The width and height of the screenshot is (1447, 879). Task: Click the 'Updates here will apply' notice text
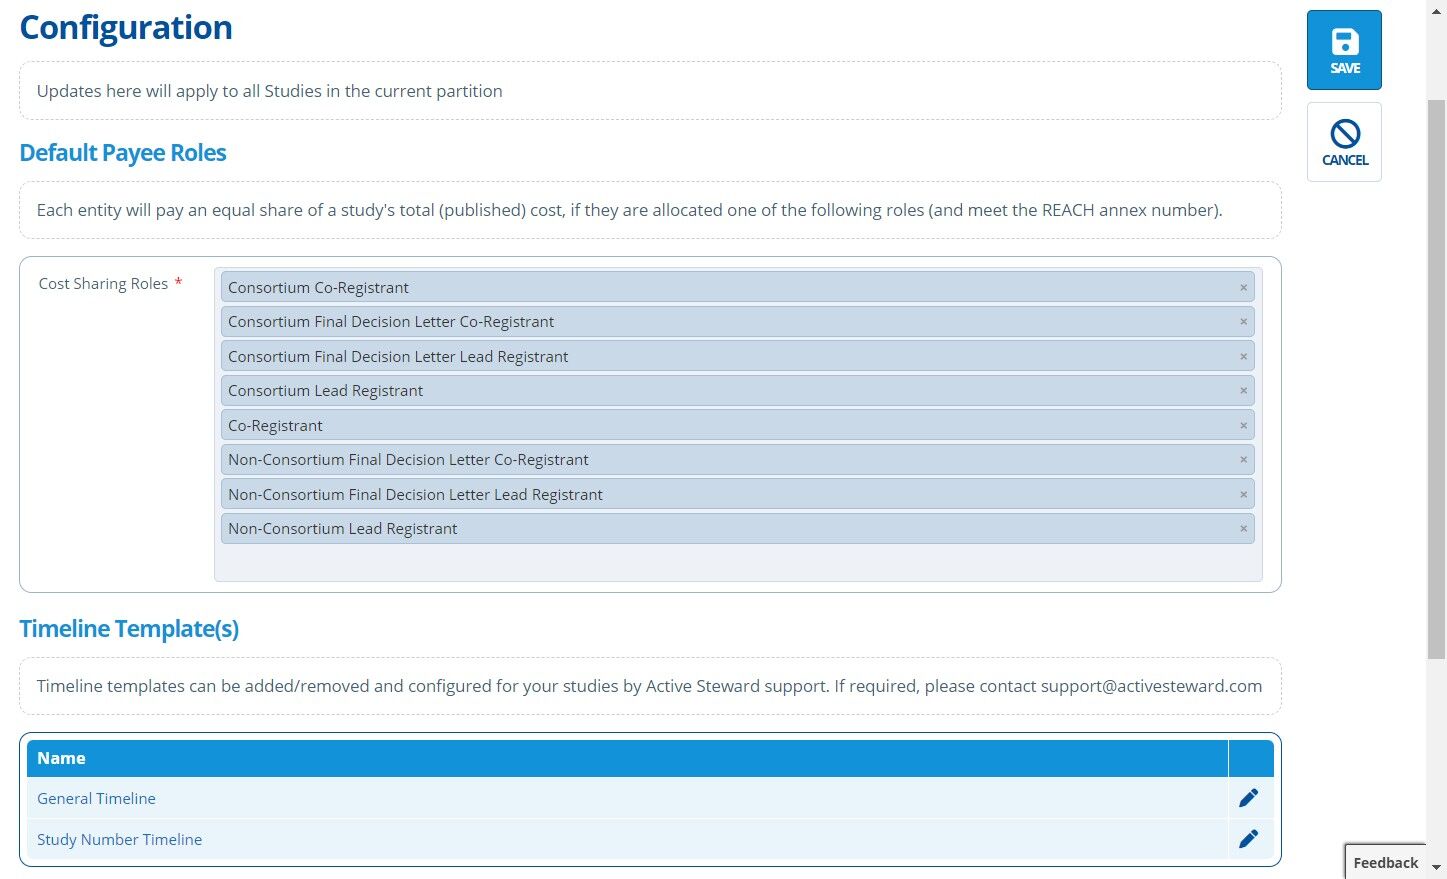[x=270, y=91]
